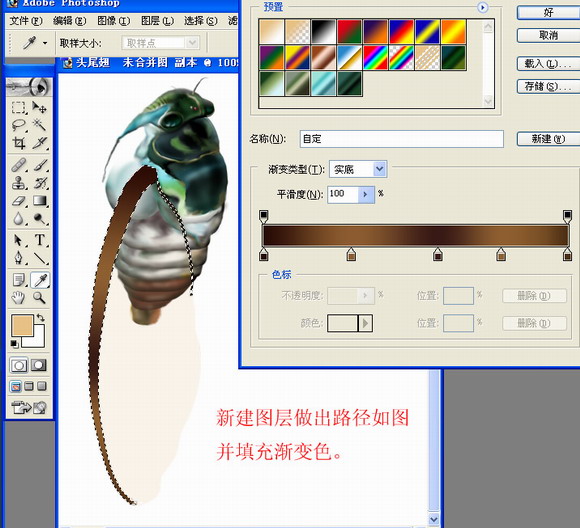Select the Hand tool
Viewport: 580px width, 528px height.
18,297
